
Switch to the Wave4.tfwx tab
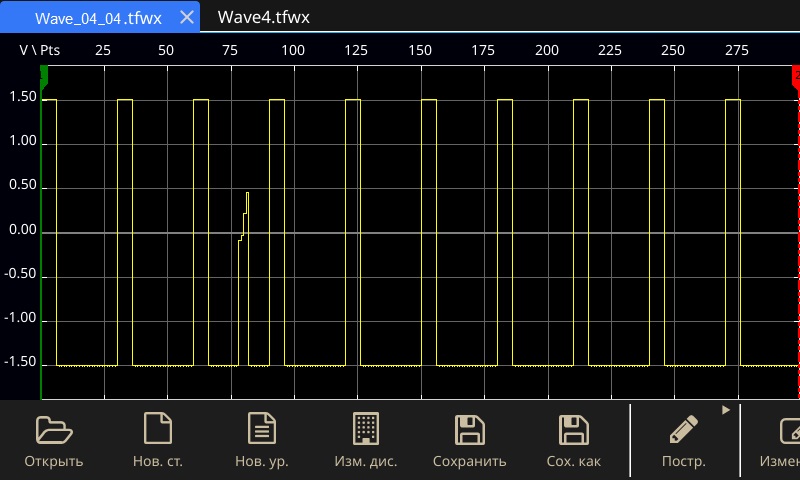click(x=263, y=17)
